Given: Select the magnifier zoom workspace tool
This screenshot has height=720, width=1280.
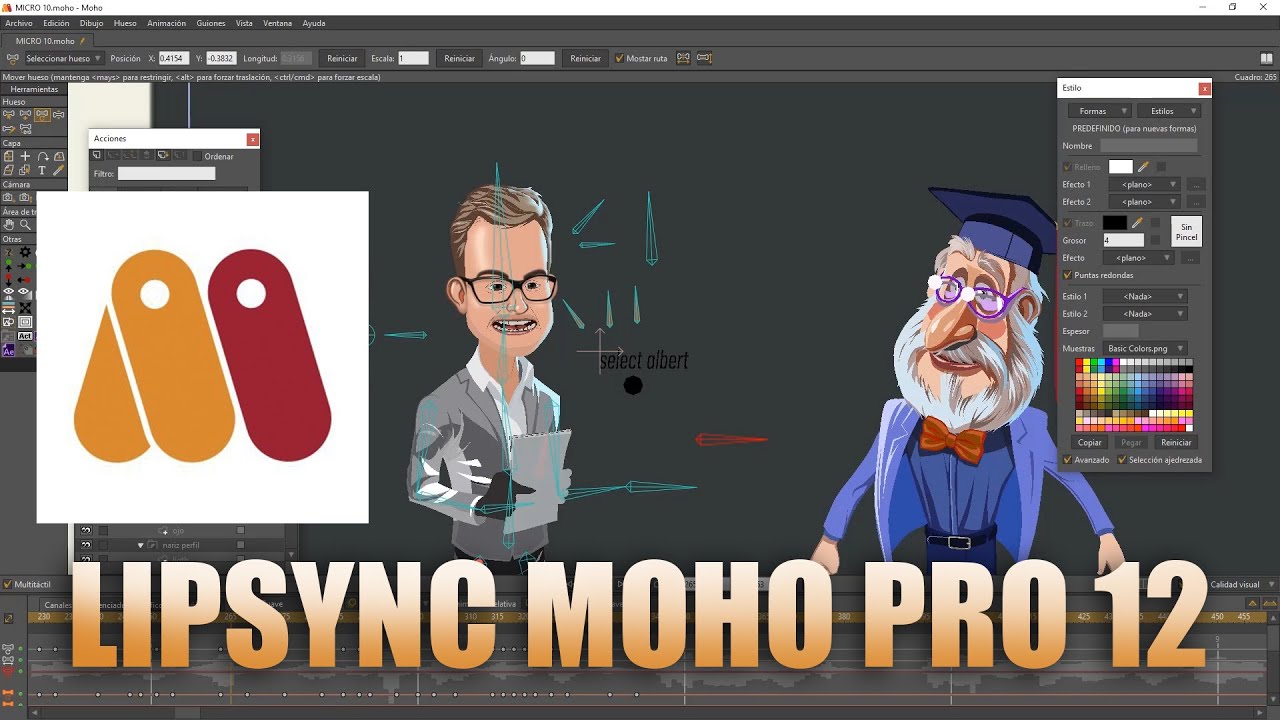Looking at the screenshot, I should [25, 225].
